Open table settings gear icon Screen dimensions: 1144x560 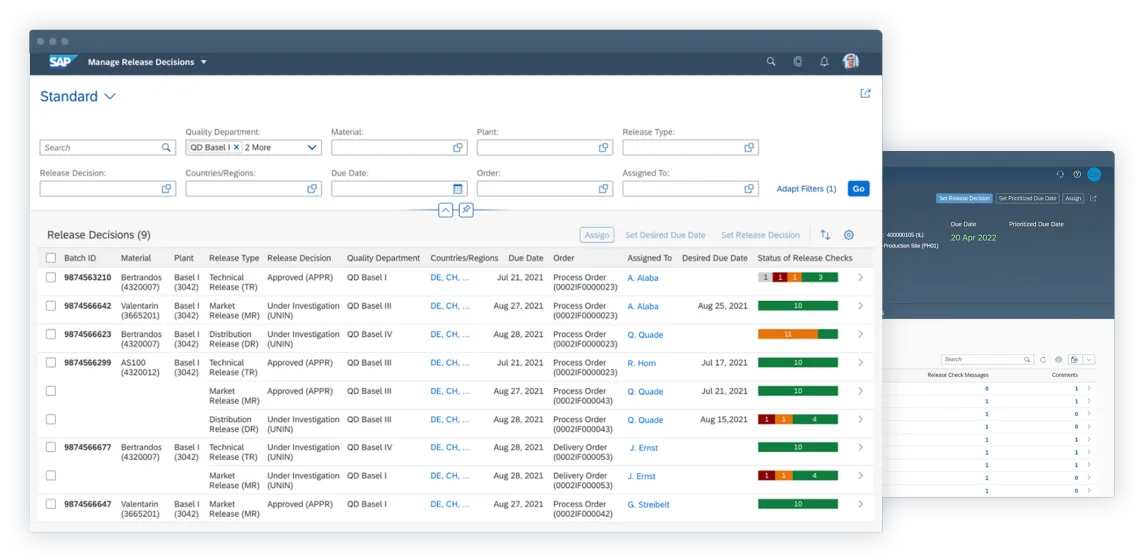849,235
